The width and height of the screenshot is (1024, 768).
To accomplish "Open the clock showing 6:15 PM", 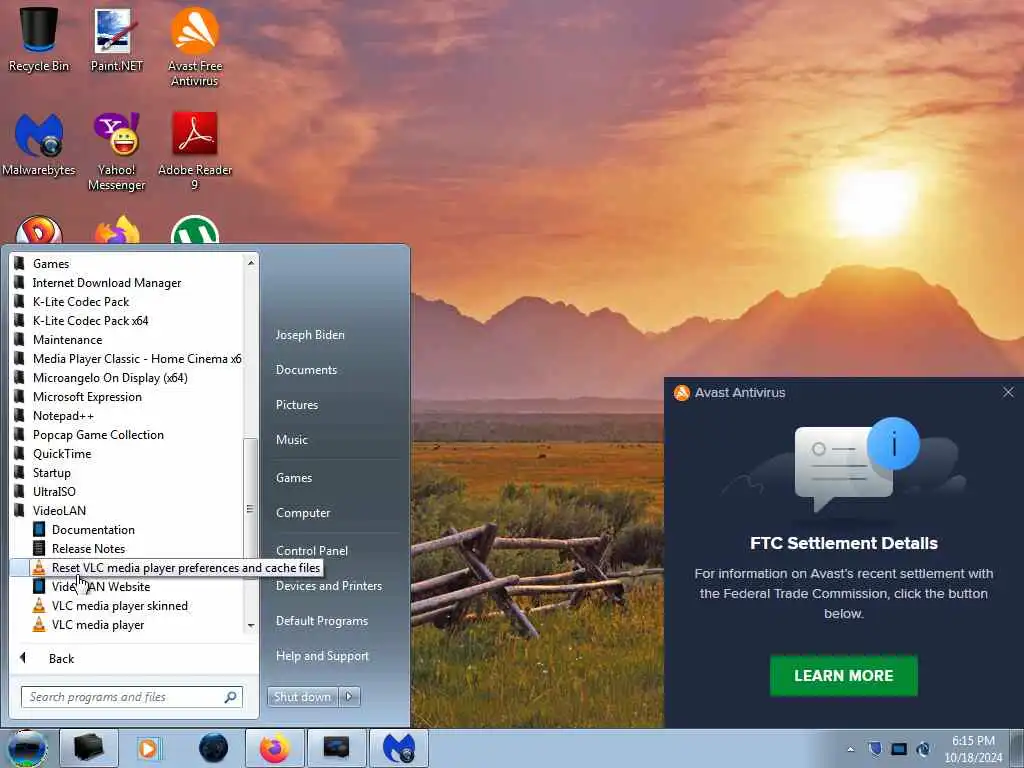I will tap(973, 749).
